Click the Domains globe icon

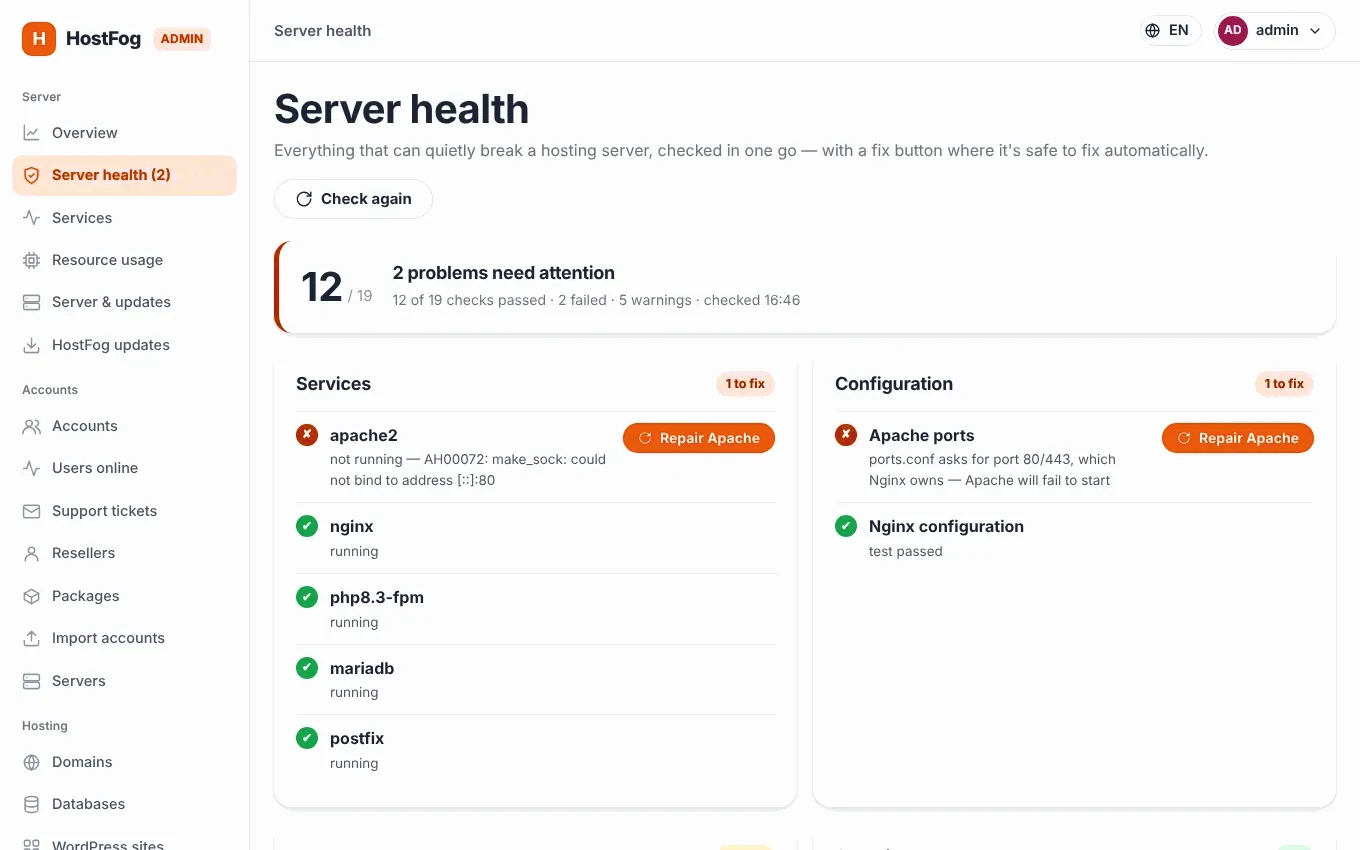pyautogui.click(x=32, y=762)
